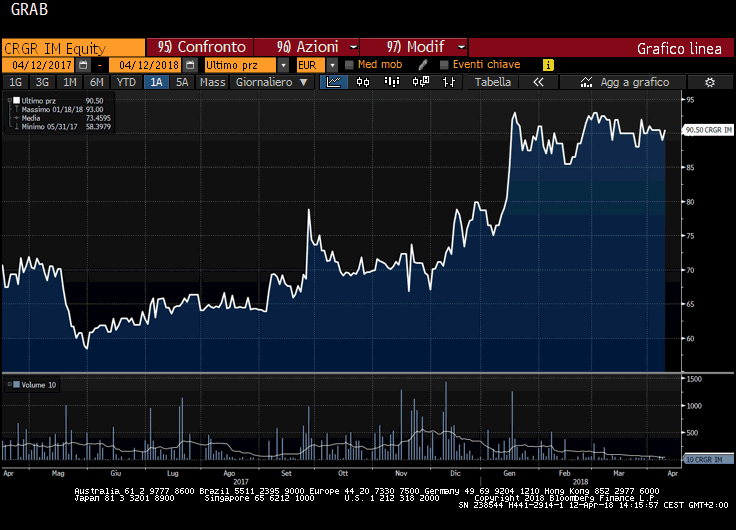Screen dimensions: 736x530
Task: Click the yellow info icon
Action: coord(548,64)
